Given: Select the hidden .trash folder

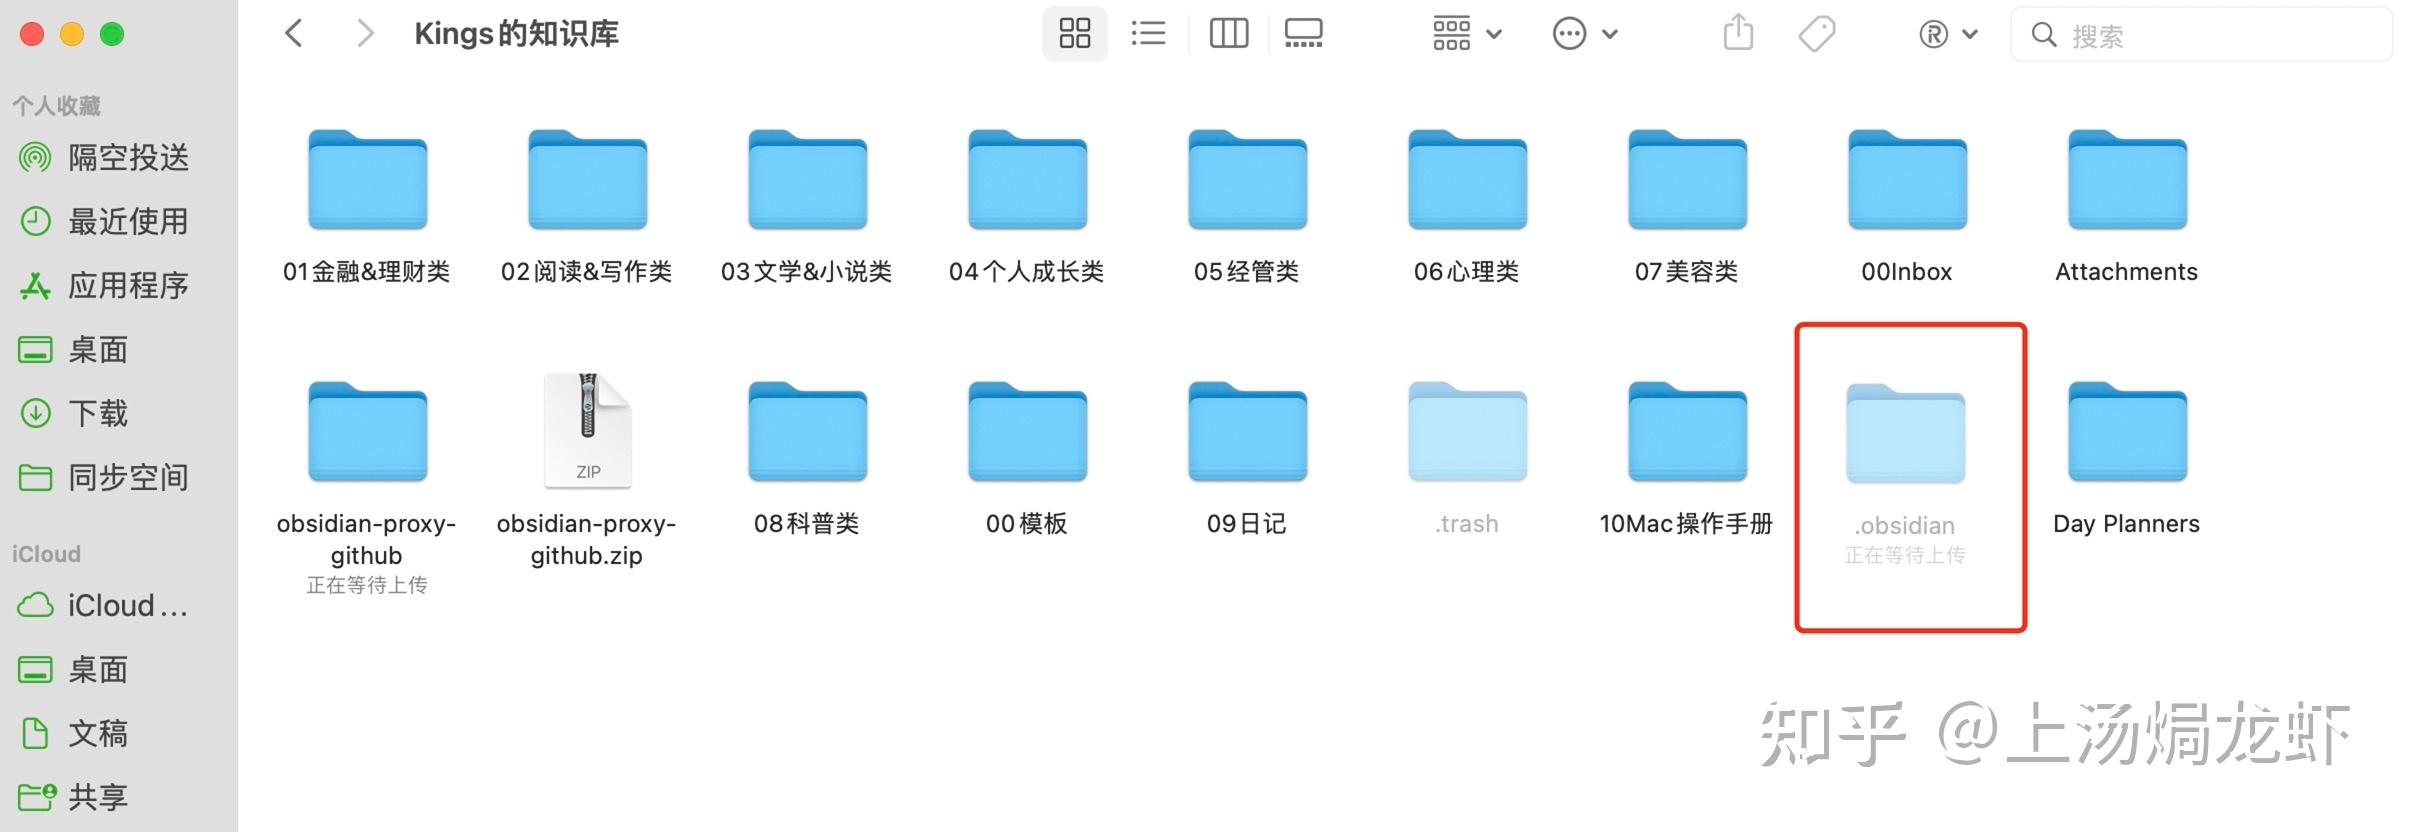Looking at the screenshot, I should pyautogui.click(x=1467, y=433).
